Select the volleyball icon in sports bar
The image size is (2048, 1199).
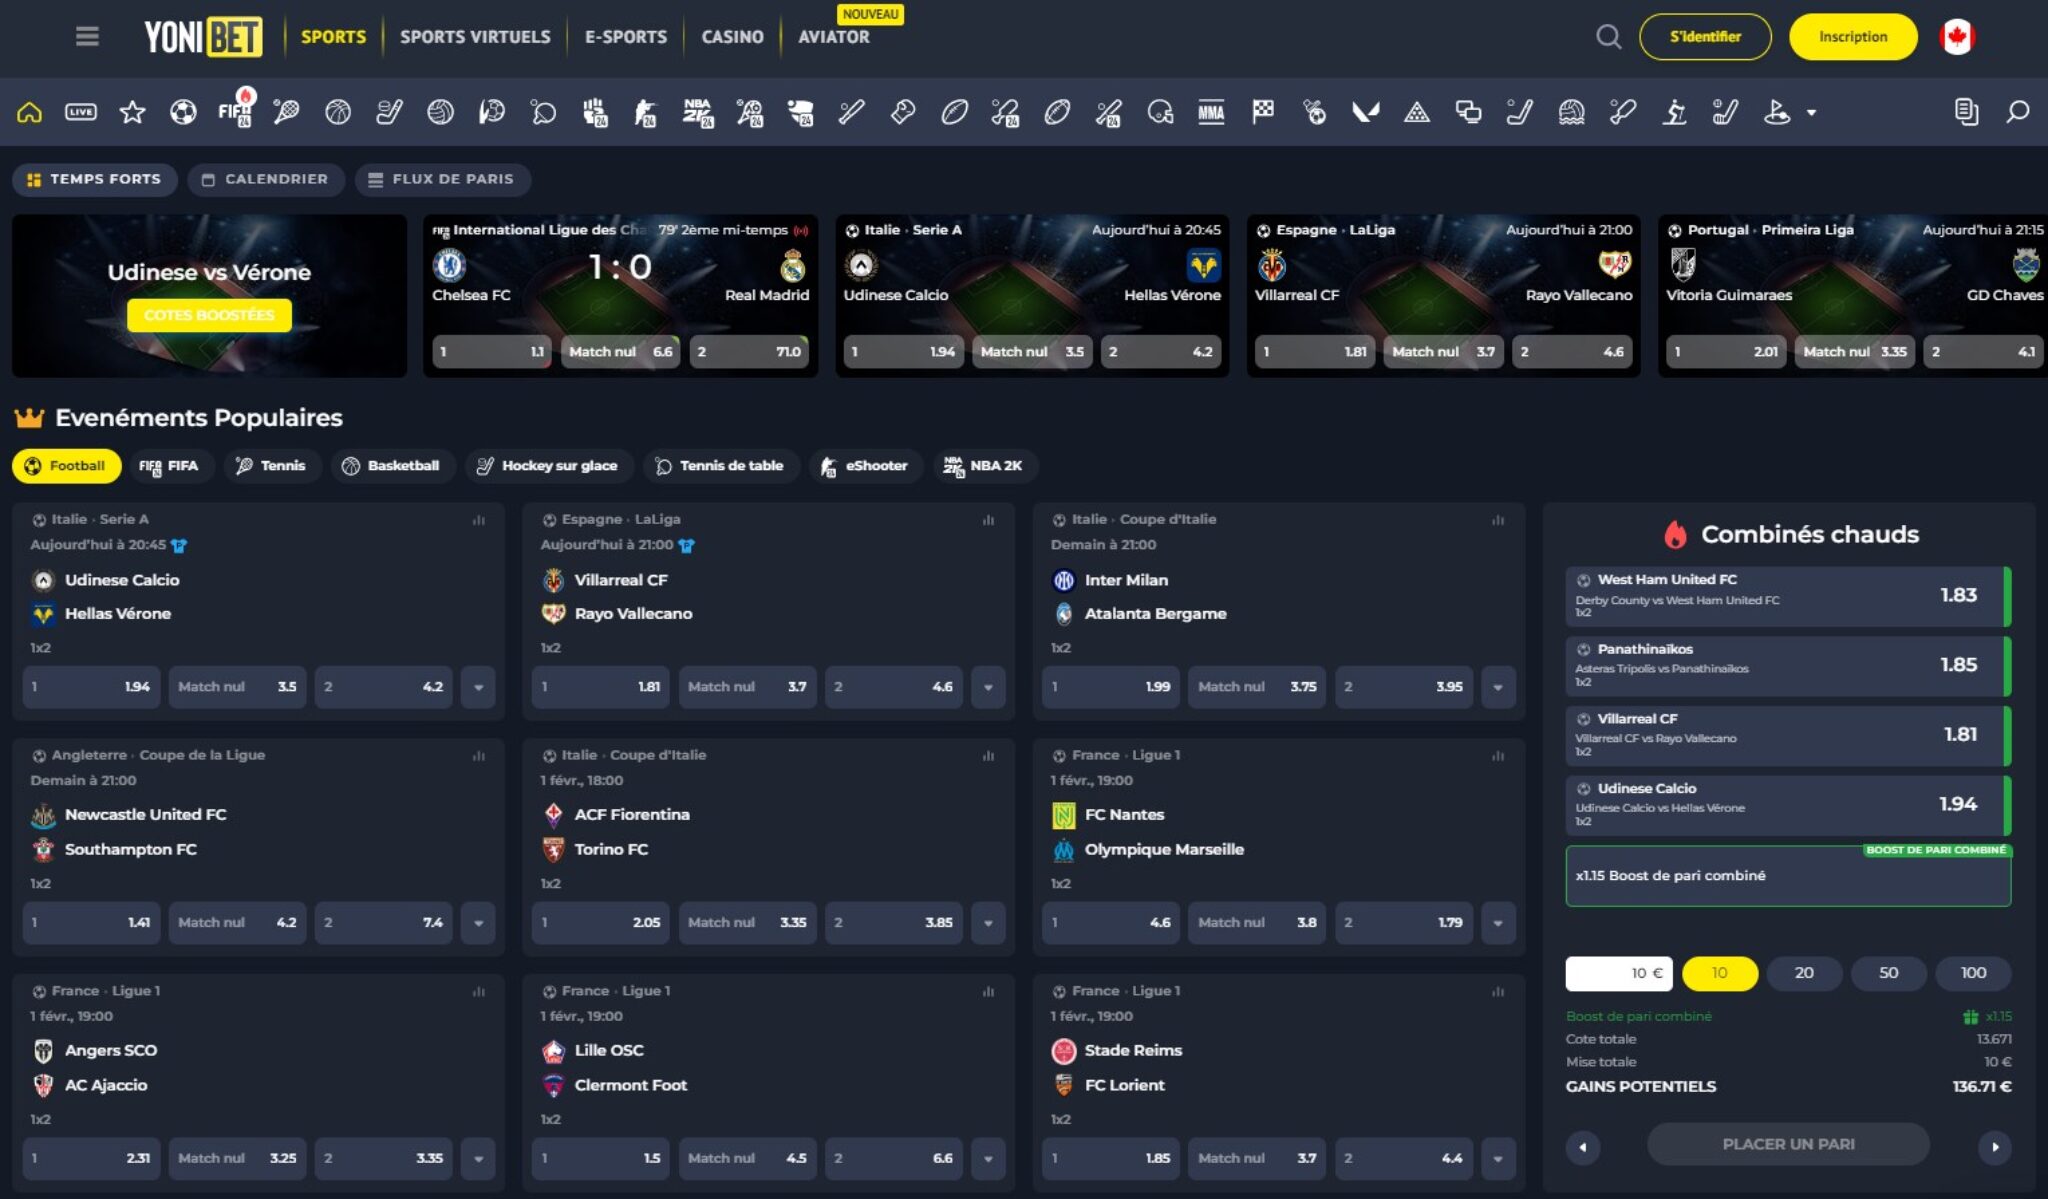[x=440, y=112]
